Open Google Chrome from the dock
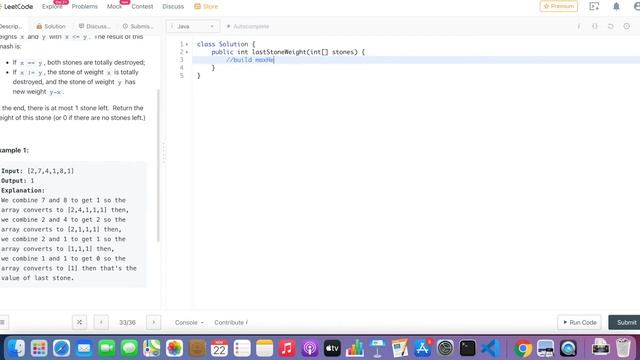Image resolution: width=640 pixels, height=360 pixels. 523,349
